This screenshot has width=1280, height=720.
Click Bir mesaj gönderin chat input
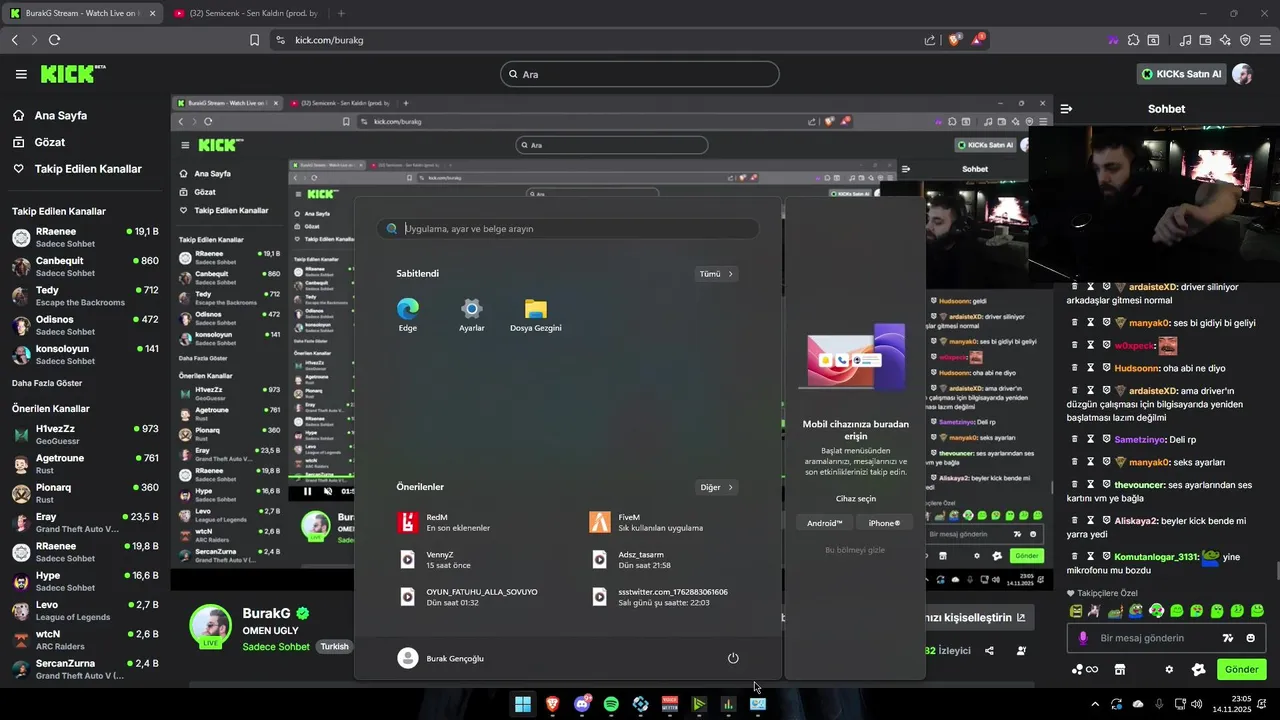[1142, 638]
